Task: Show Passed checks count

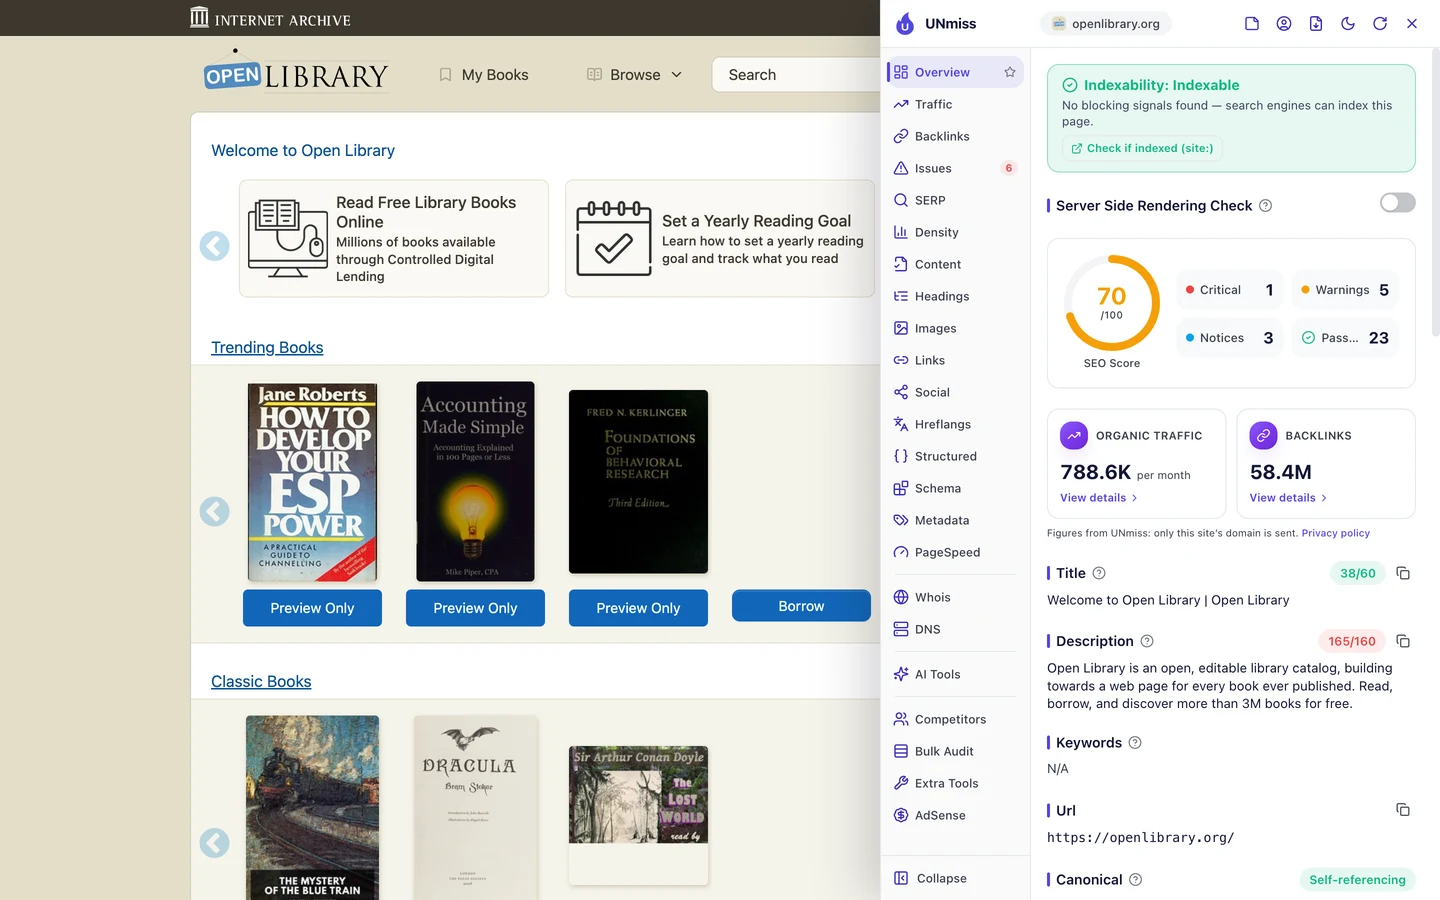Action: pyautogui.click(x=1345, y=338)
